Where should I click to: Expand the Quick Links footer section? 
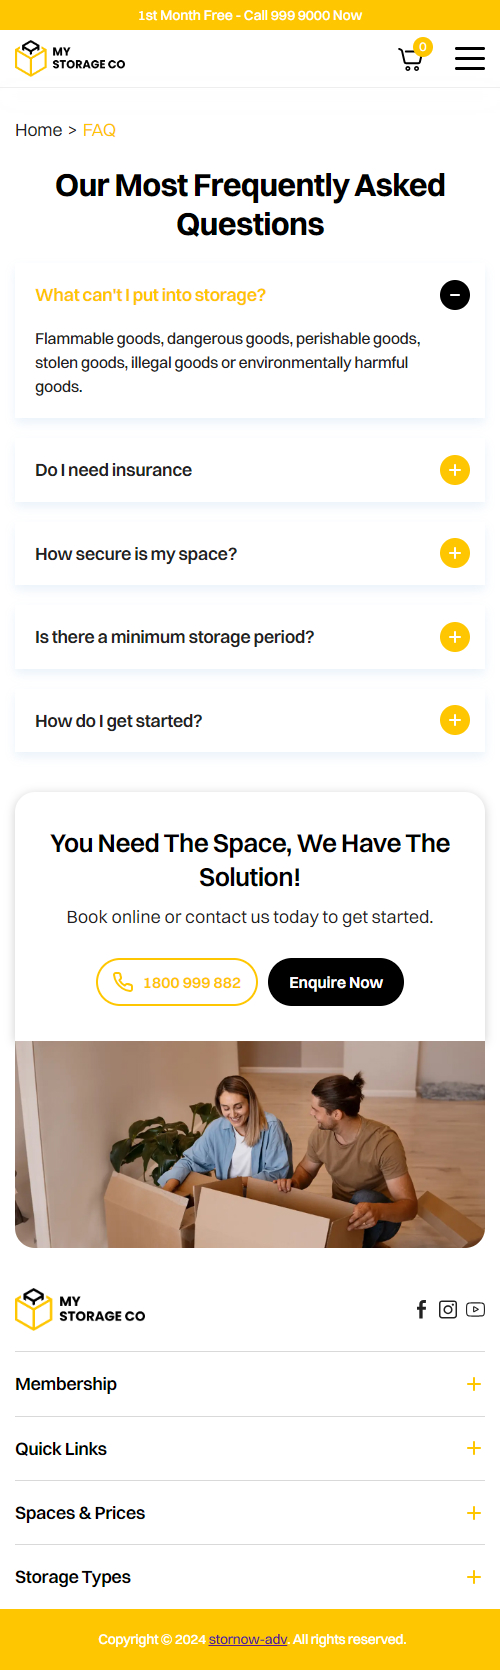pyautogui.click(x=250, y=1449)
